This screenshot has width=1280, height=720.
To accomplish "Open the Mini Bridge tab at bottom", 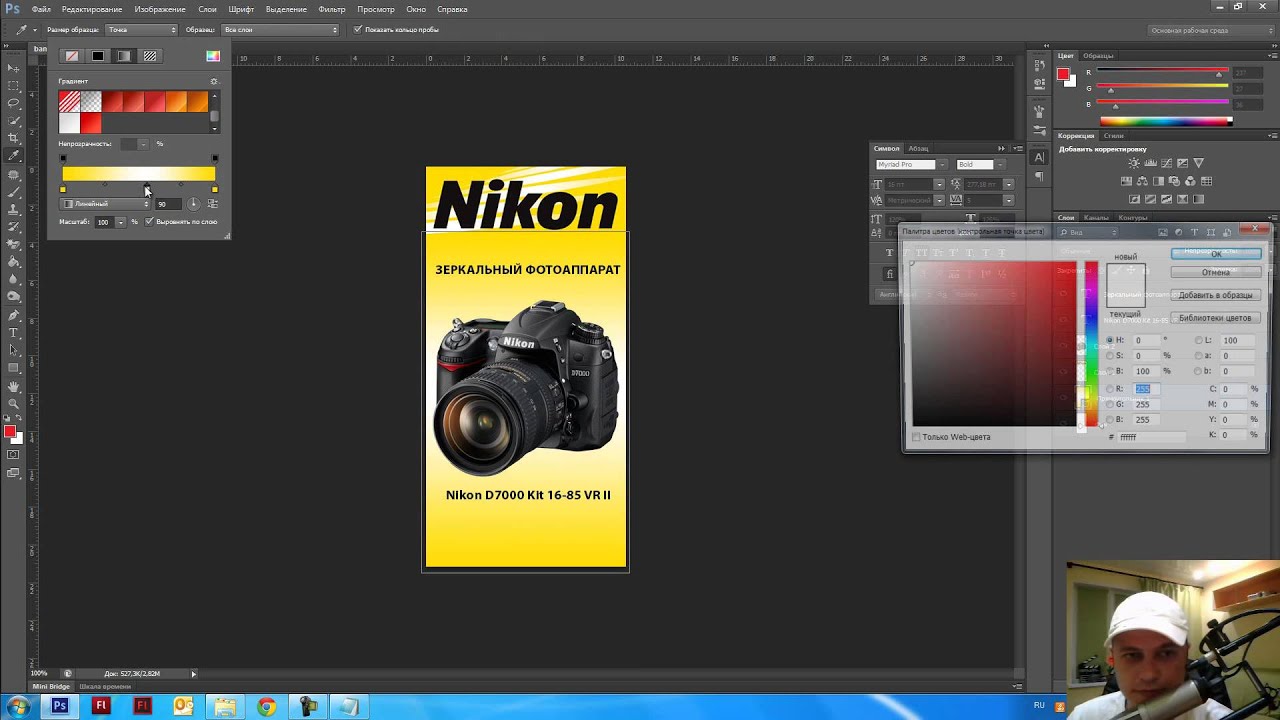I will click(51, 686).
